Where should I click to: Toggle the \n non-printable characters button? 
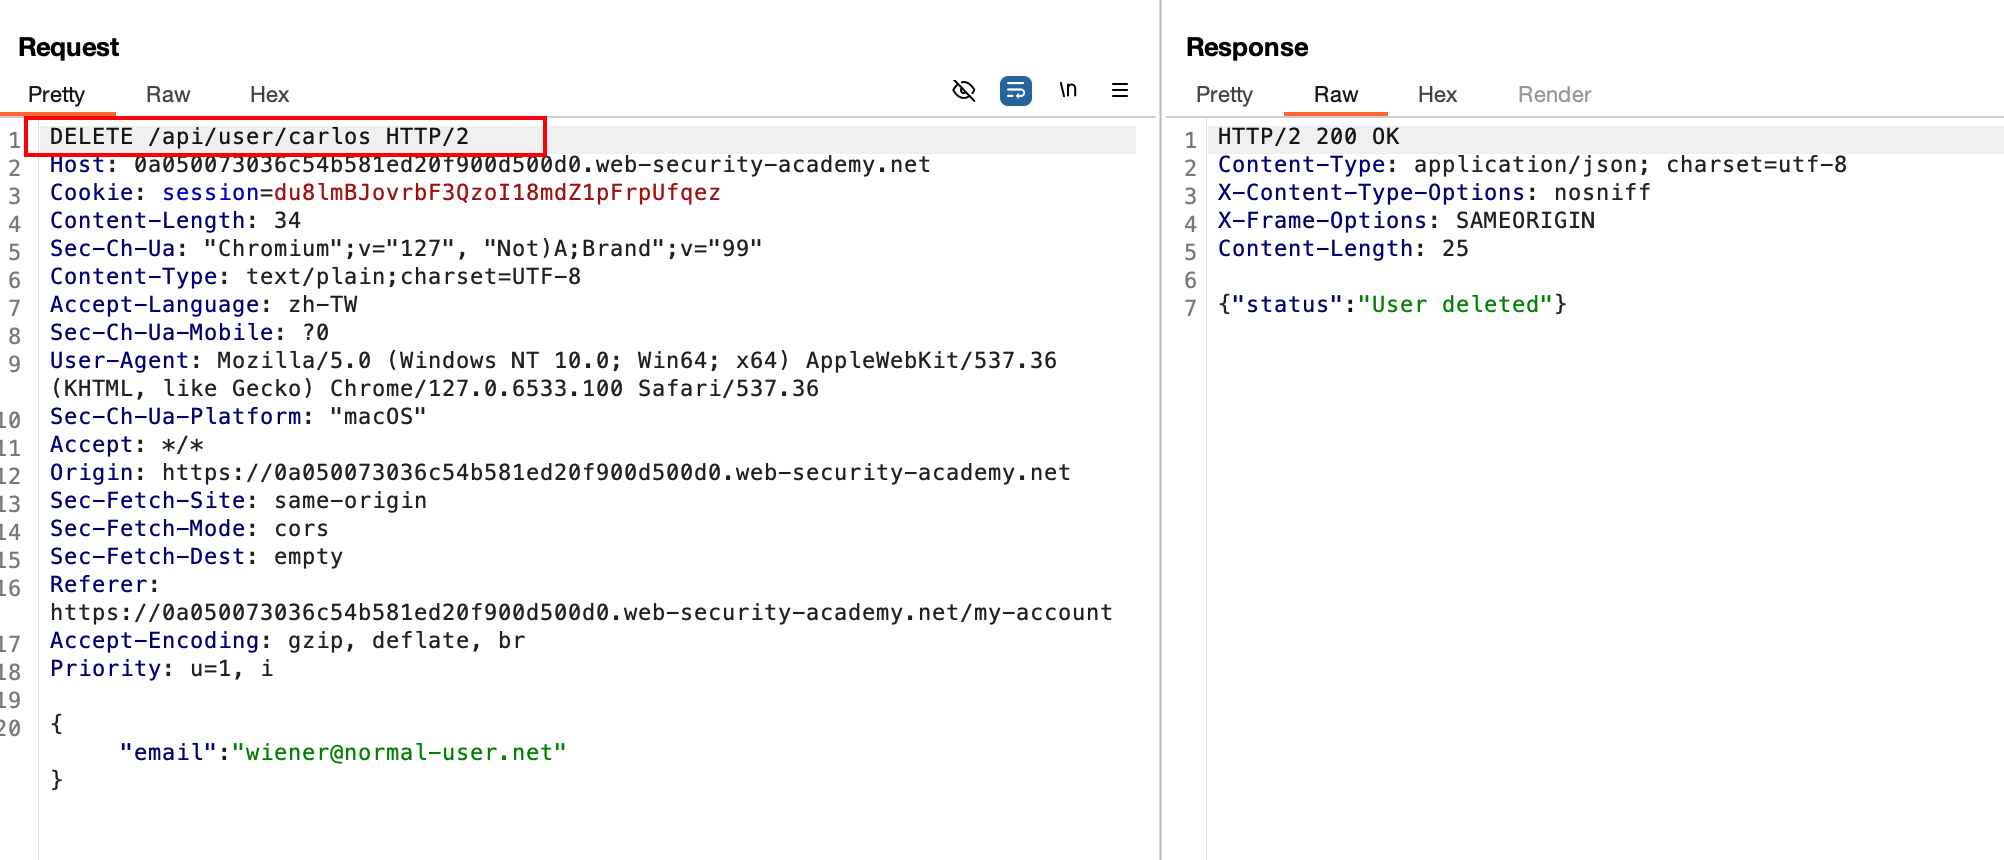(1068, 91)
